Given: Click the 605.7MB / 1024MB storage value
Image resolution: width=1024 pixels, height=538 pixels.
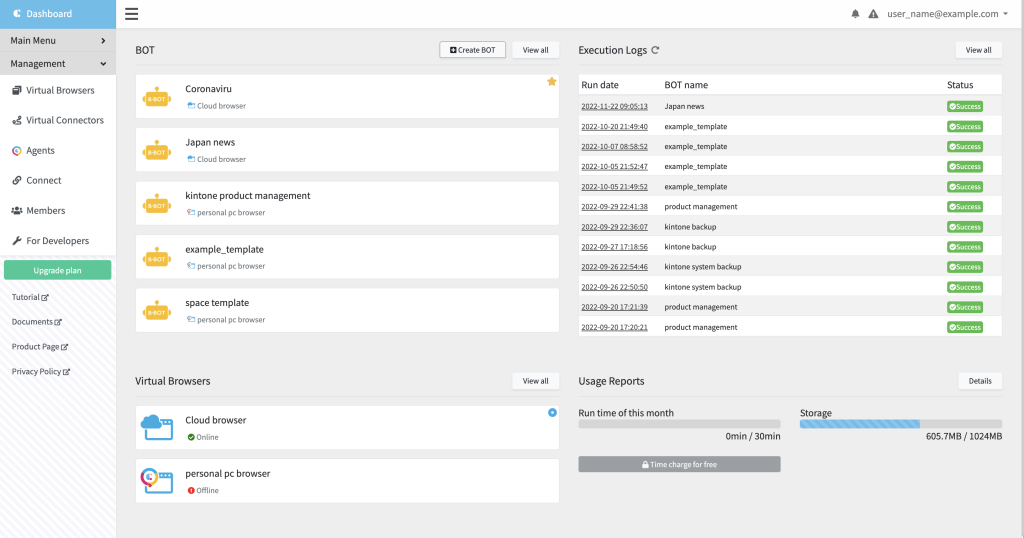Looking at the screenshot, I should coord(964,436).
